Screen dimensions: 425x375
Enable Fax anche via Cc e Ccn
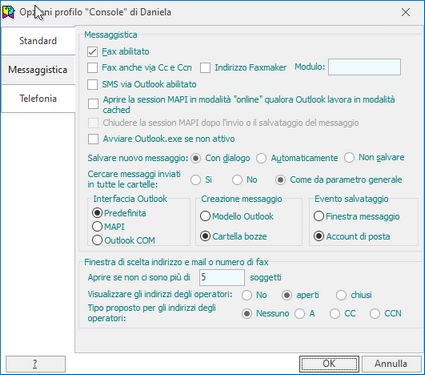[92, 68]
